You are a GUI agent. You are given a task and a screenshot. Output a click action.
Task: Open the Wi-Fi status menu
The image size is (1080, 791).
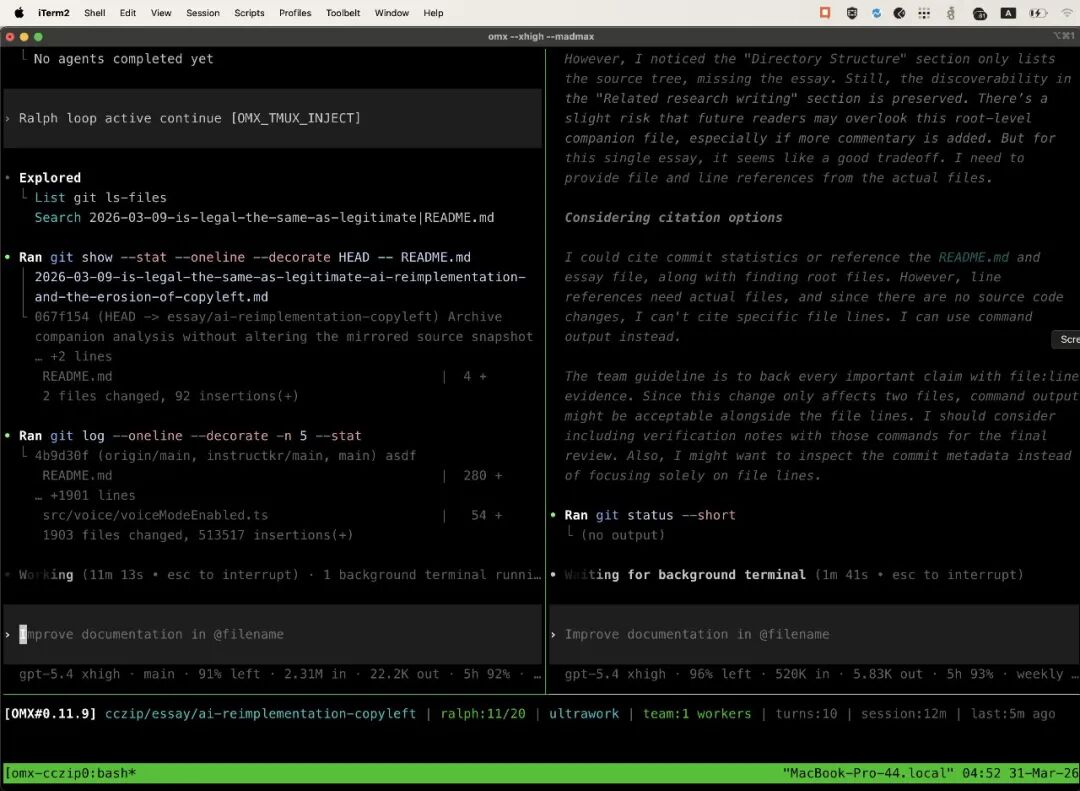[1065, 13]
